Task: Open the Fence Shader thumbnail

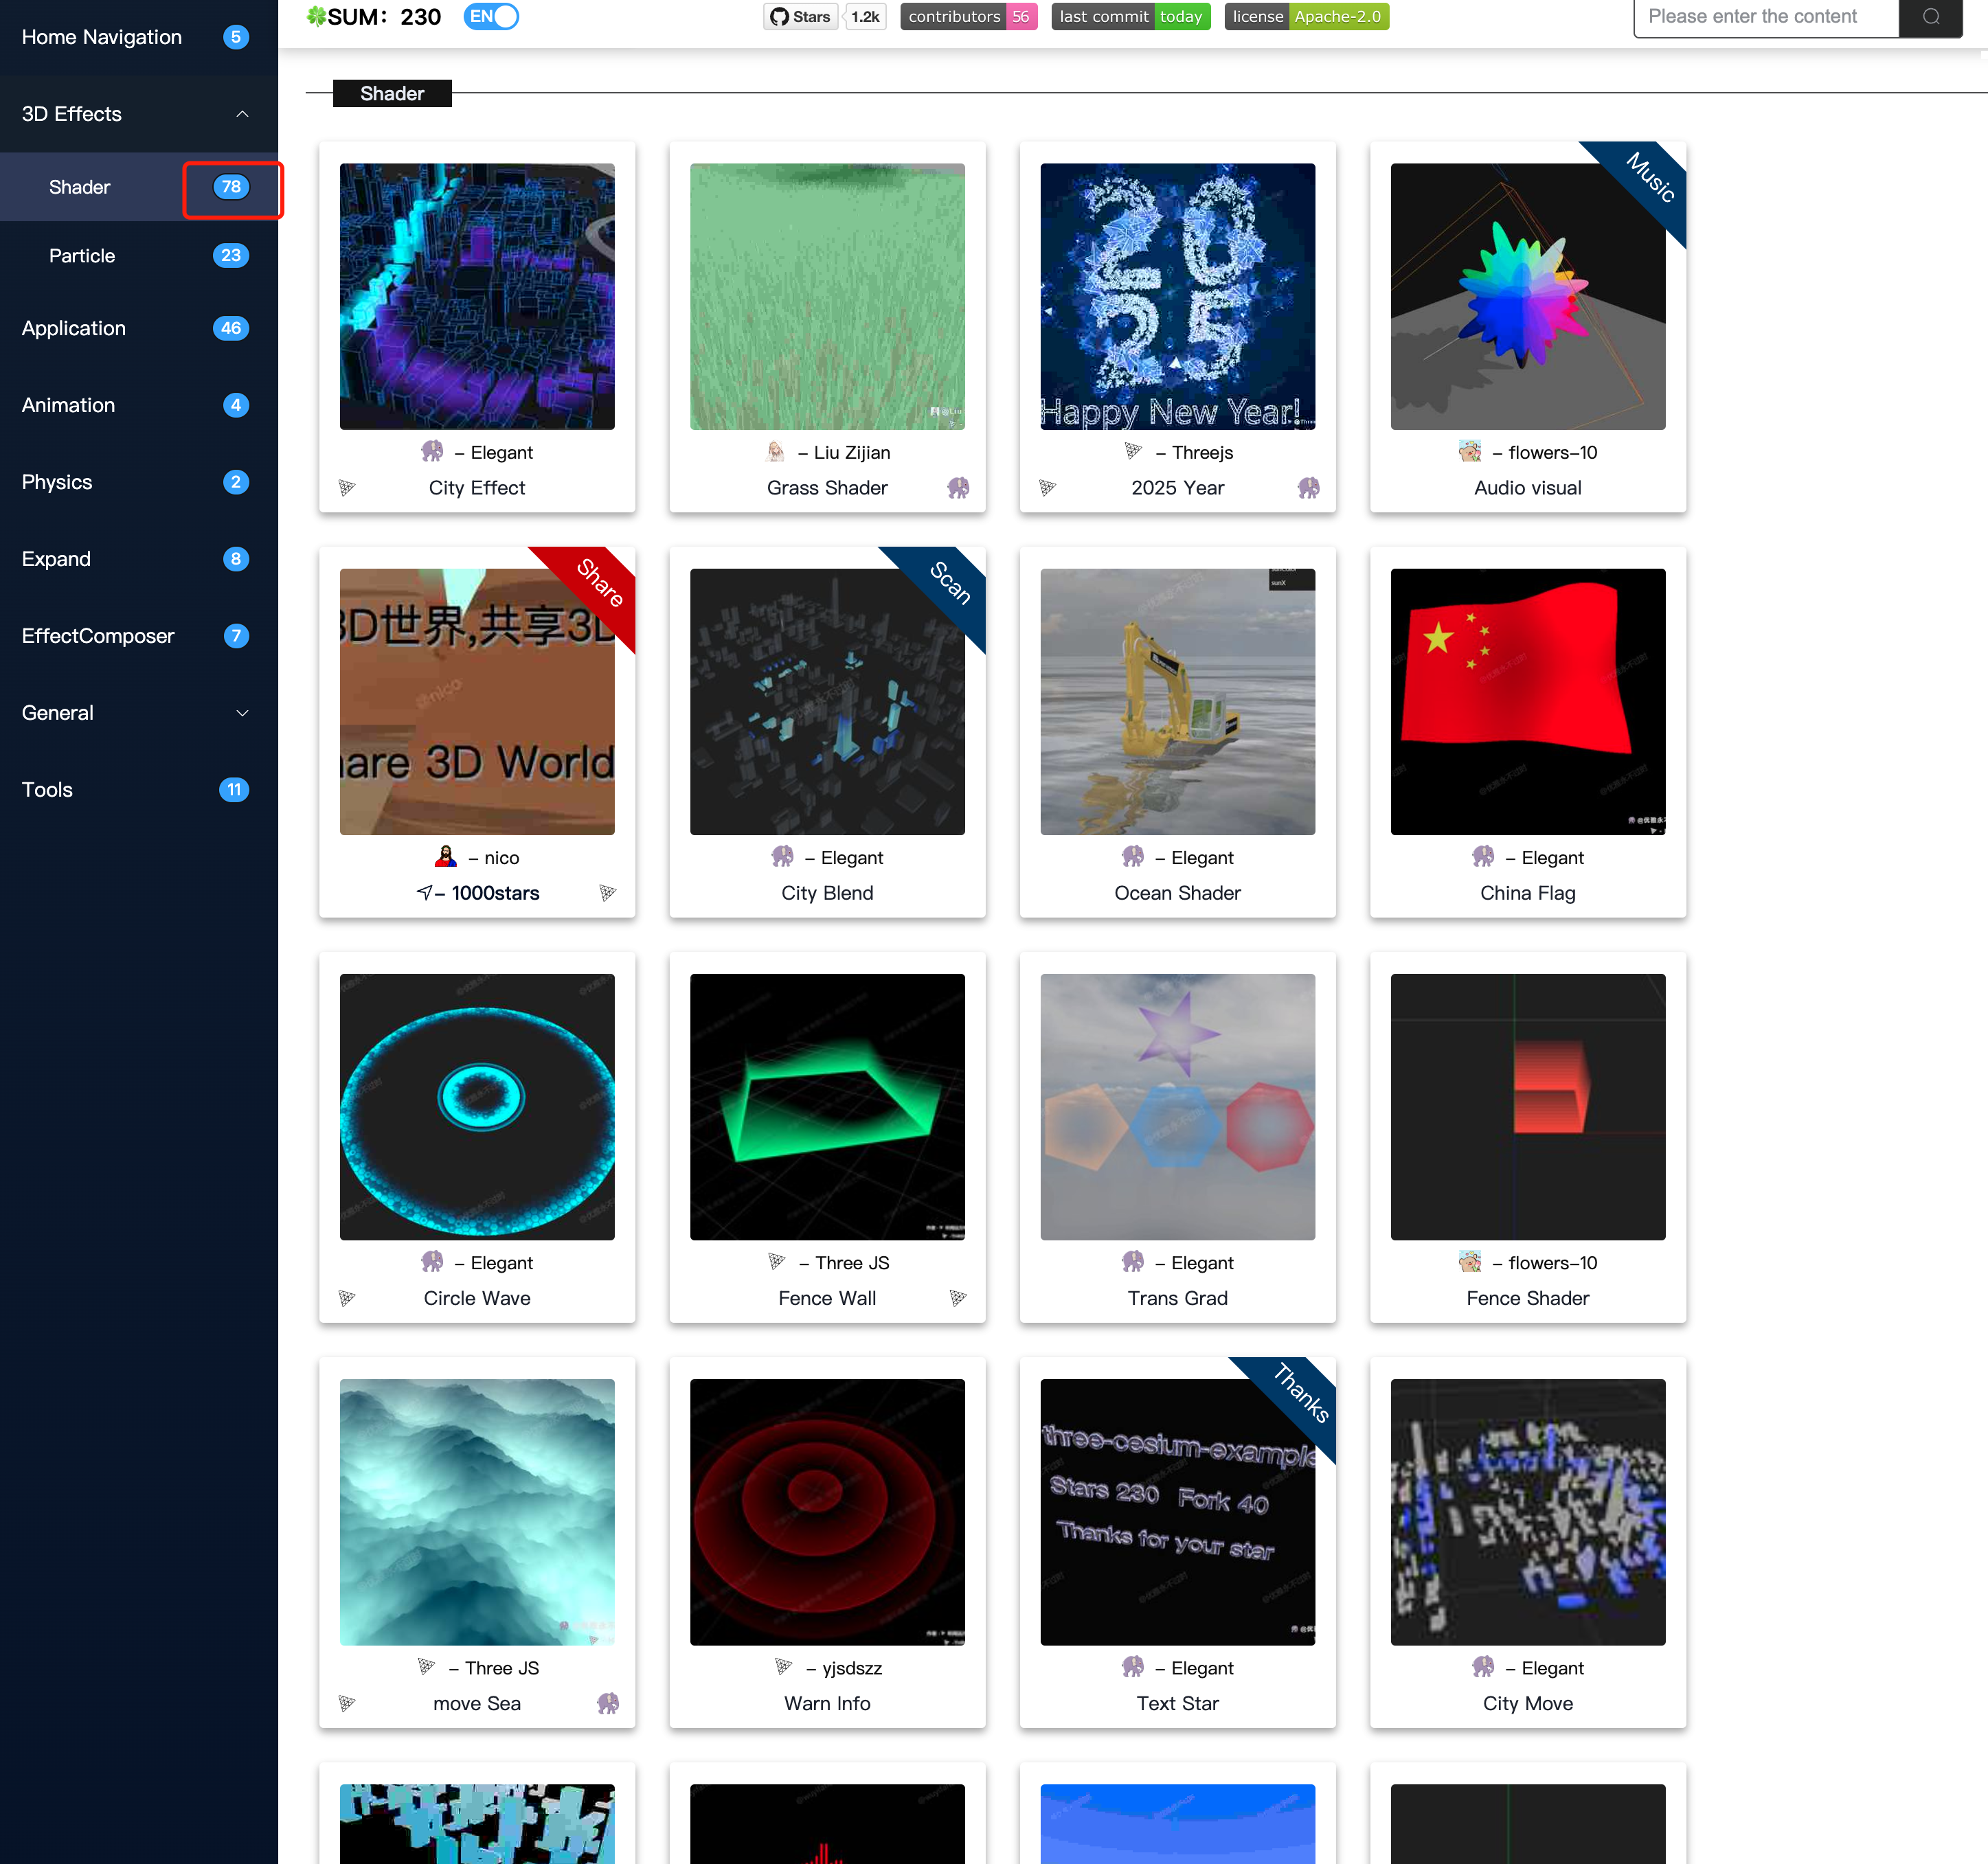Action: [x=1528, y=1107]
